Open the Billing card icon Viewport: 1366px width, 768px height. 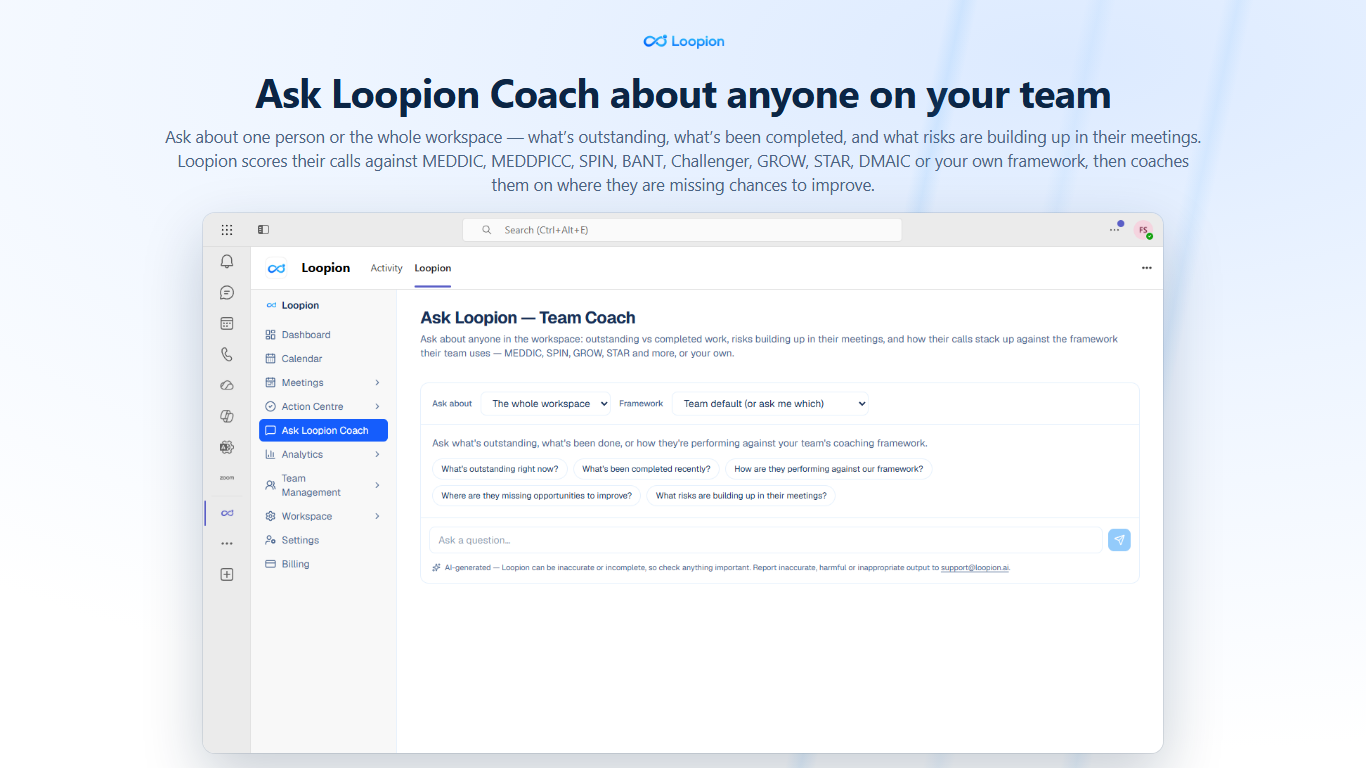270,564
